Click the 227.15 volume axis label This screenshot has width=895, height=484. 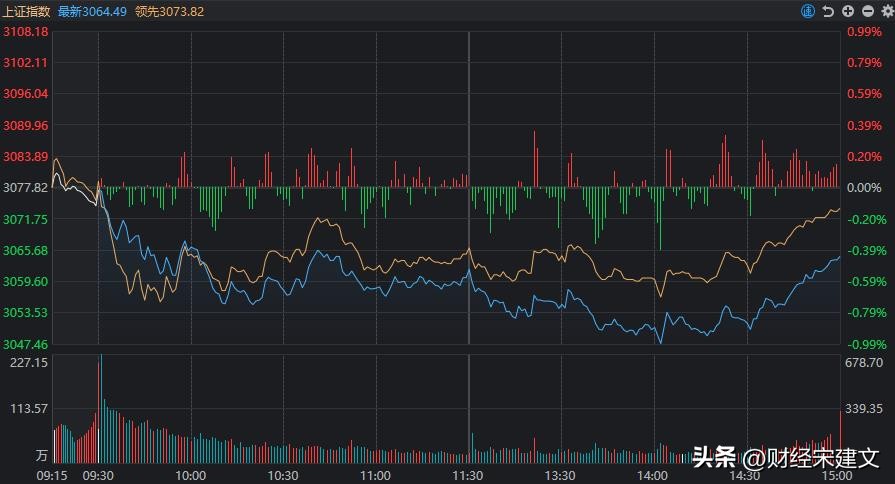(x=30, y=363)
